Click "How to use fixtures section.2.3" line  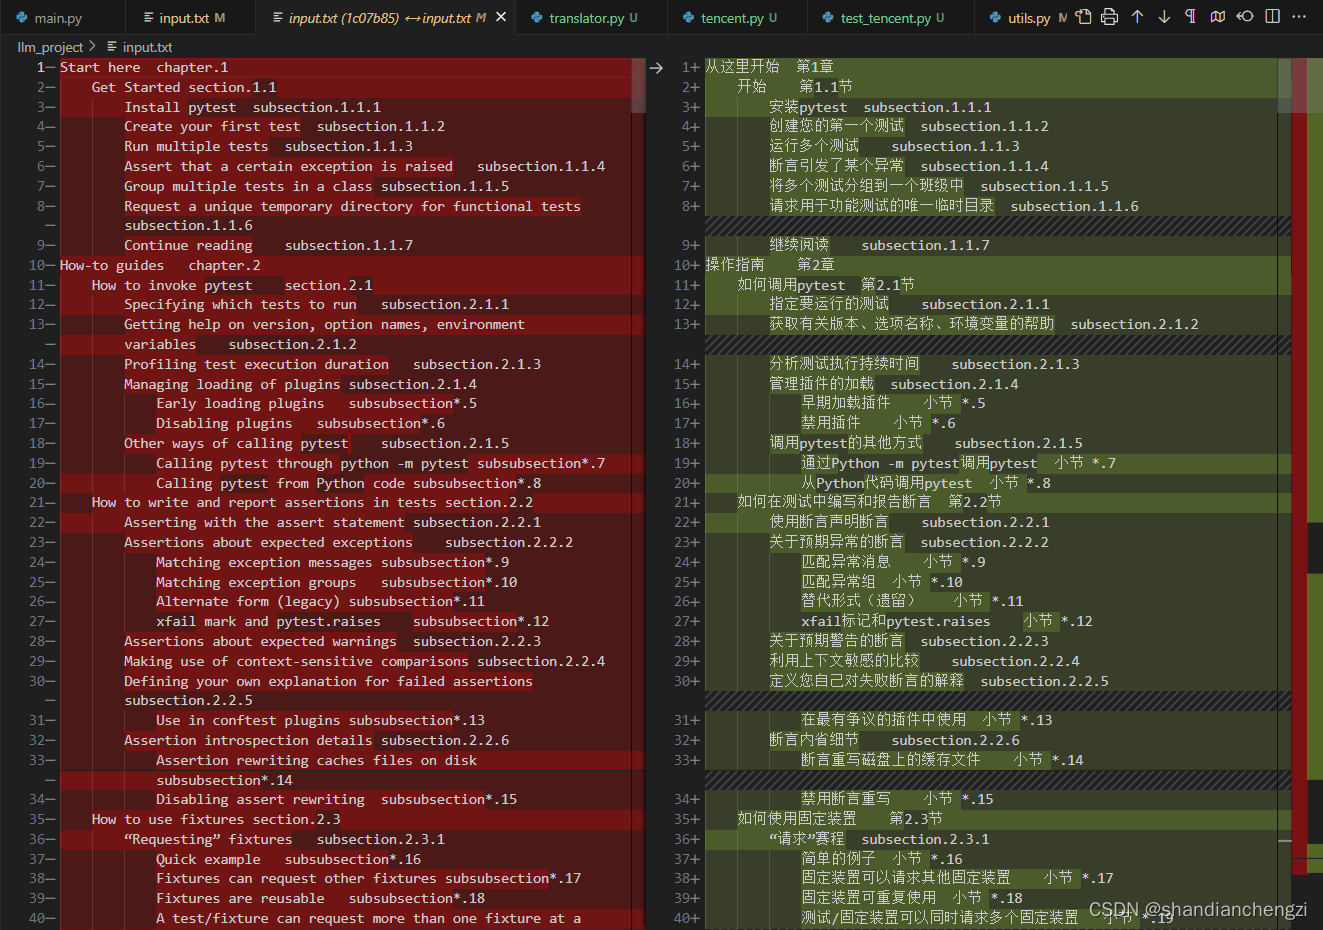pos(216,819)
